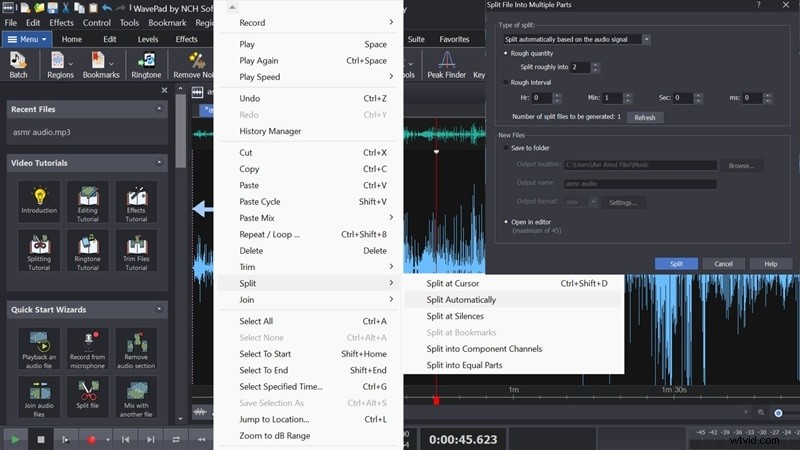Click the sidebar vertical scrollbar
Image resolution: width=800 pixels, height=450 pixels.
point(181,132)
